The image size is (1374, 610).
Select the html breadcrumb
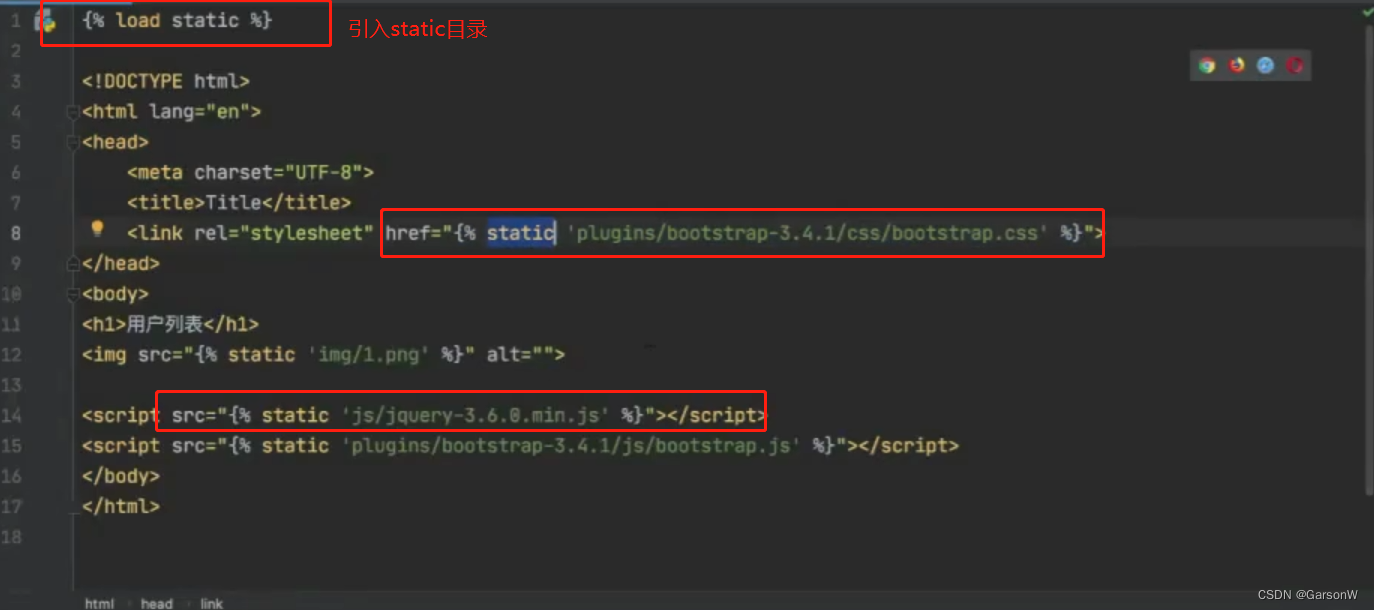tap(99, 603)
